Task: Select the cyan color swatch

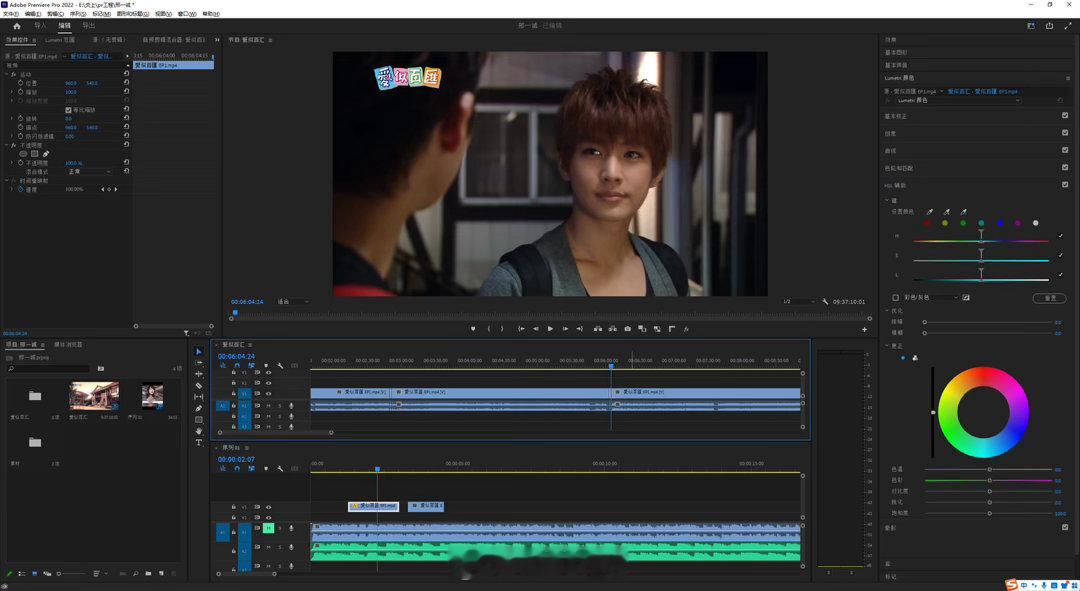Action: pos(981,223)
